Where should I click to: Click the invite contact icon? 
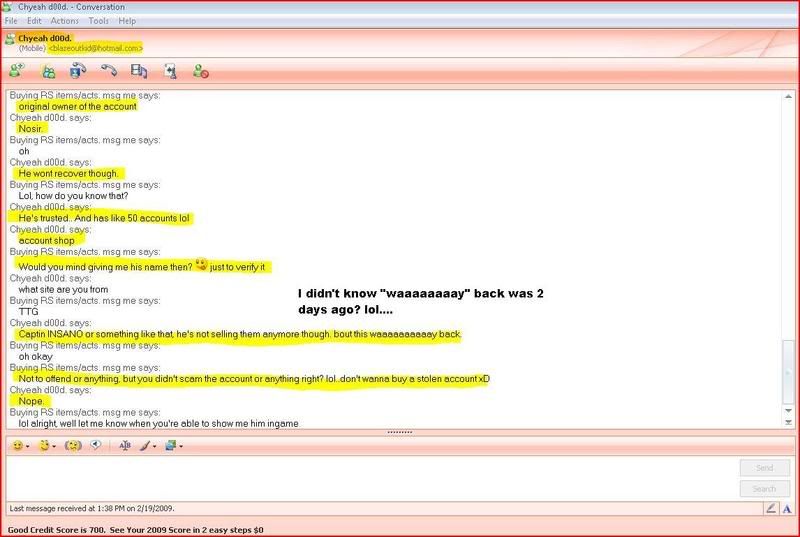pos(16,71)
